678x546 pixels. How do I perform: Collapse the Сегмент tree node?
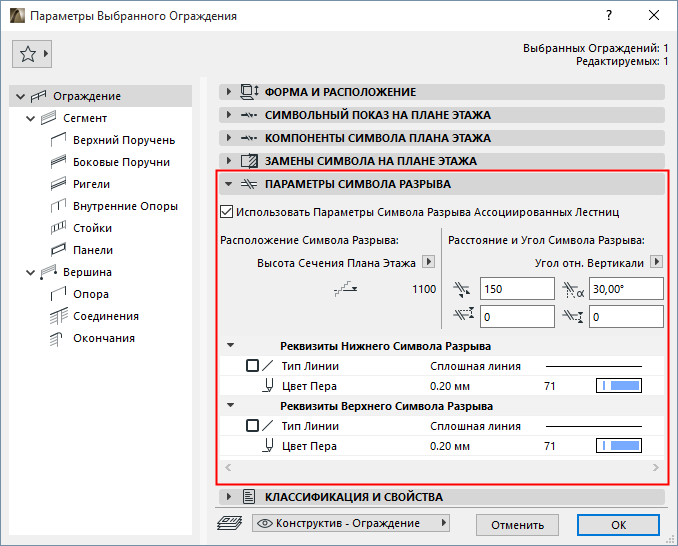coord(30,118)
